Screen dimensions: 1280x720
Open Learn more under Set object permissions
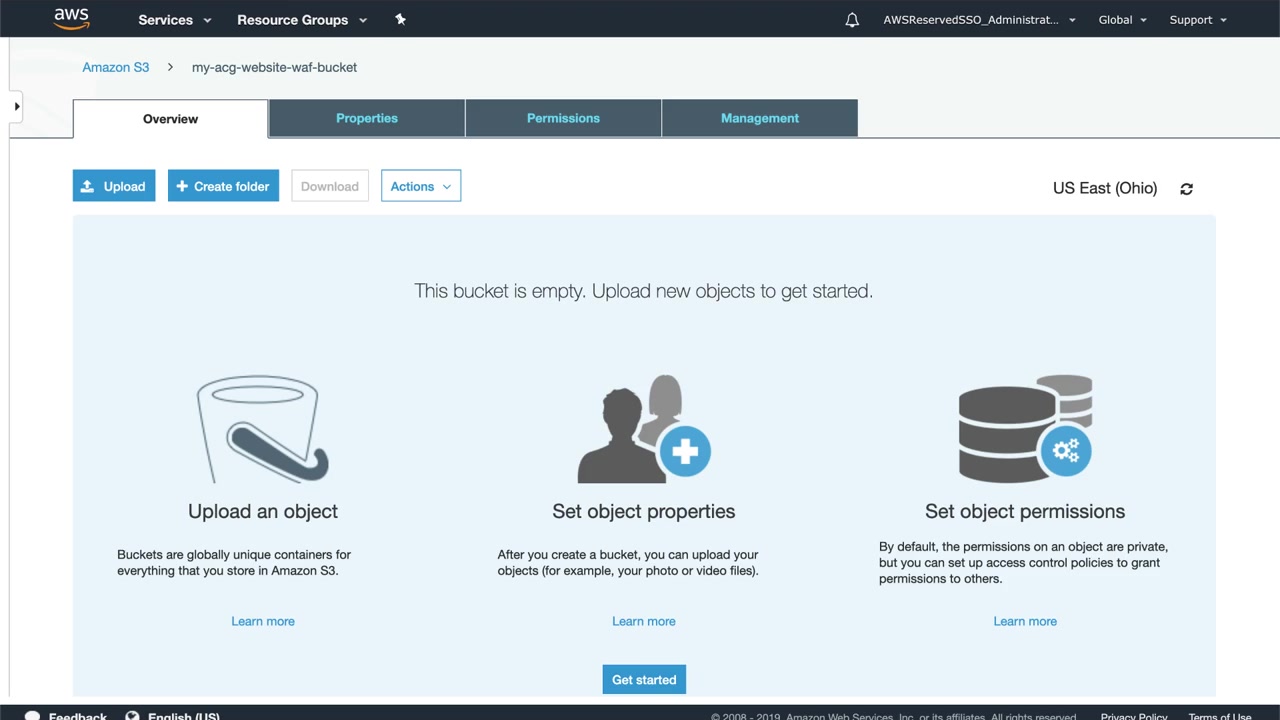coord(1025,621)
